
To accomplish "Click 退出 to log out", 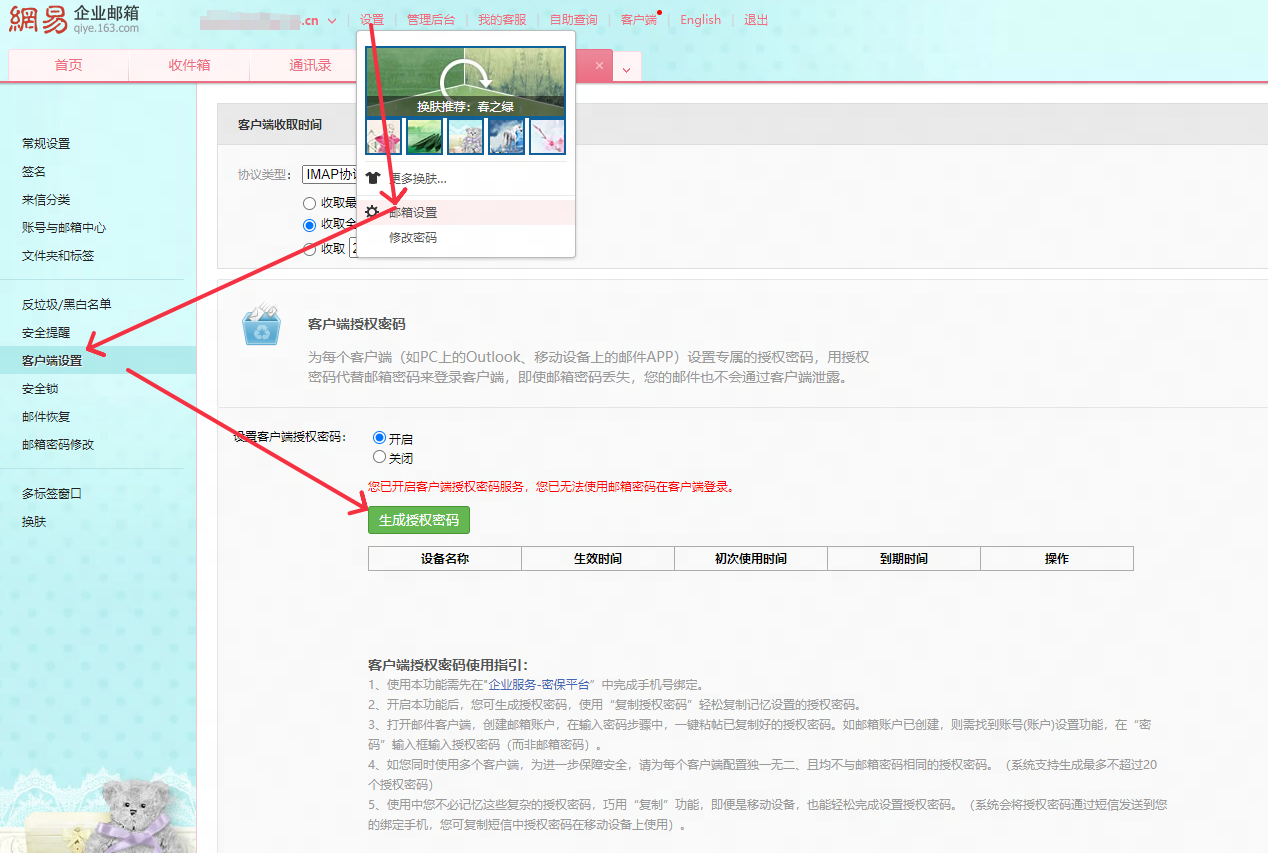I will click(755, 19).
